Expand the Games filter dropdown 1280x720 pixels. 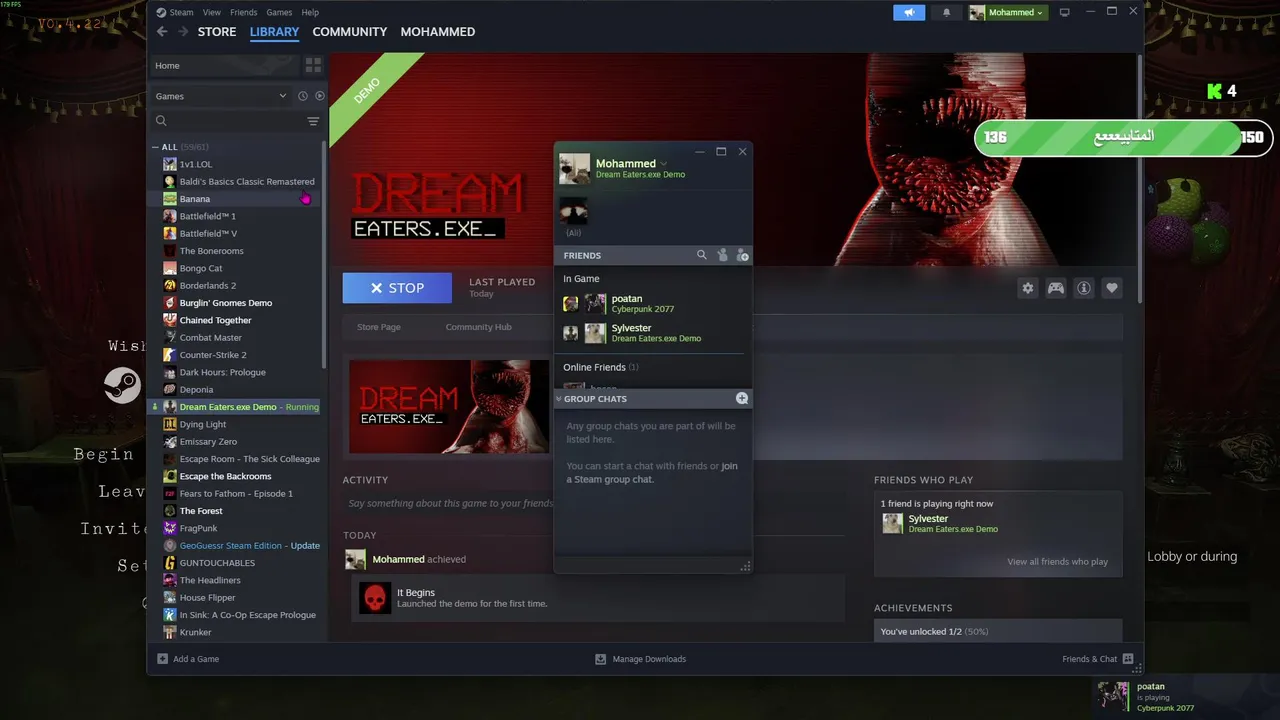click(x=221, y=96)
